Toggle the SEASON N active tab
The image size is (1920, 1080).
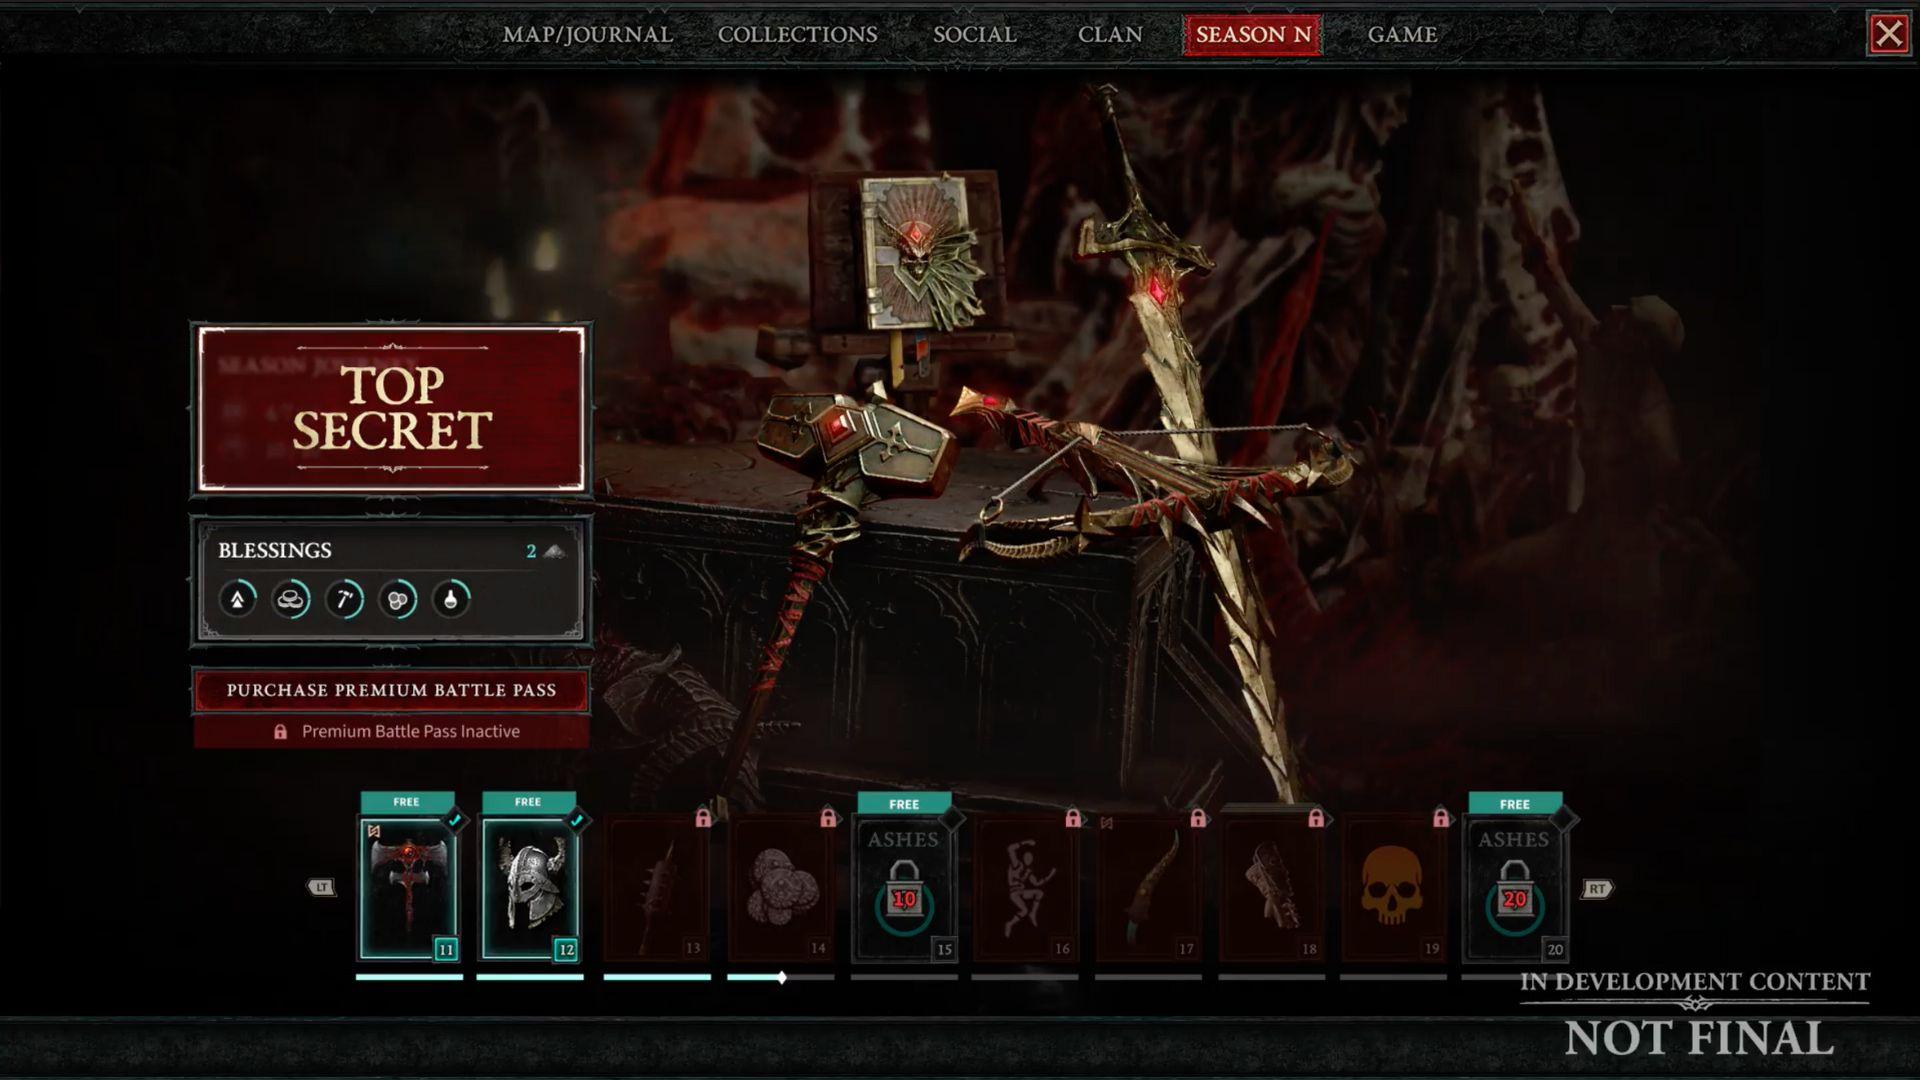(x=1251, y=33)
